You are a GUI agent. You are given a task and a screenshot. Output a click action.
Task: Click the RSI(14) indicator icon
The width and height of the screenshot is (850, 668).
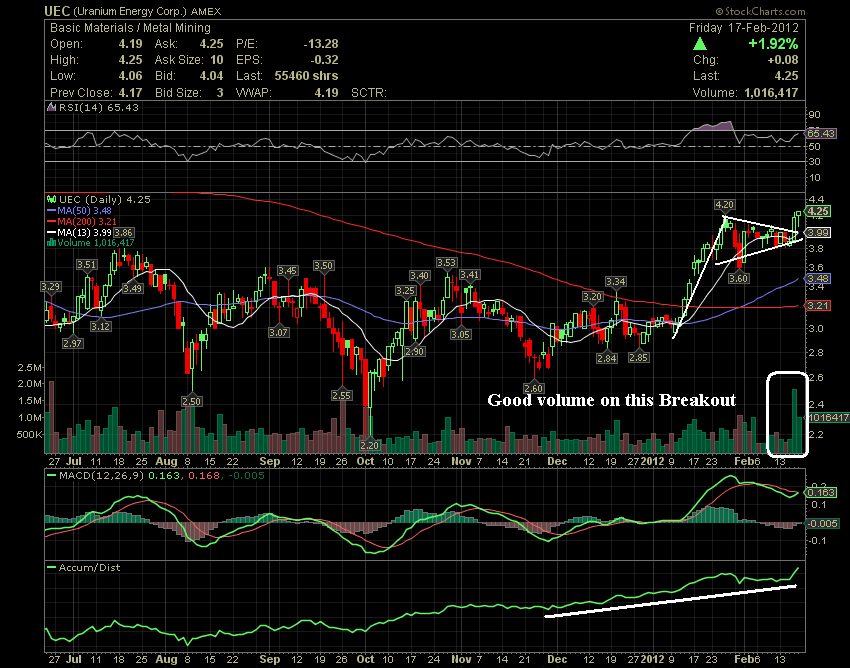52,107
